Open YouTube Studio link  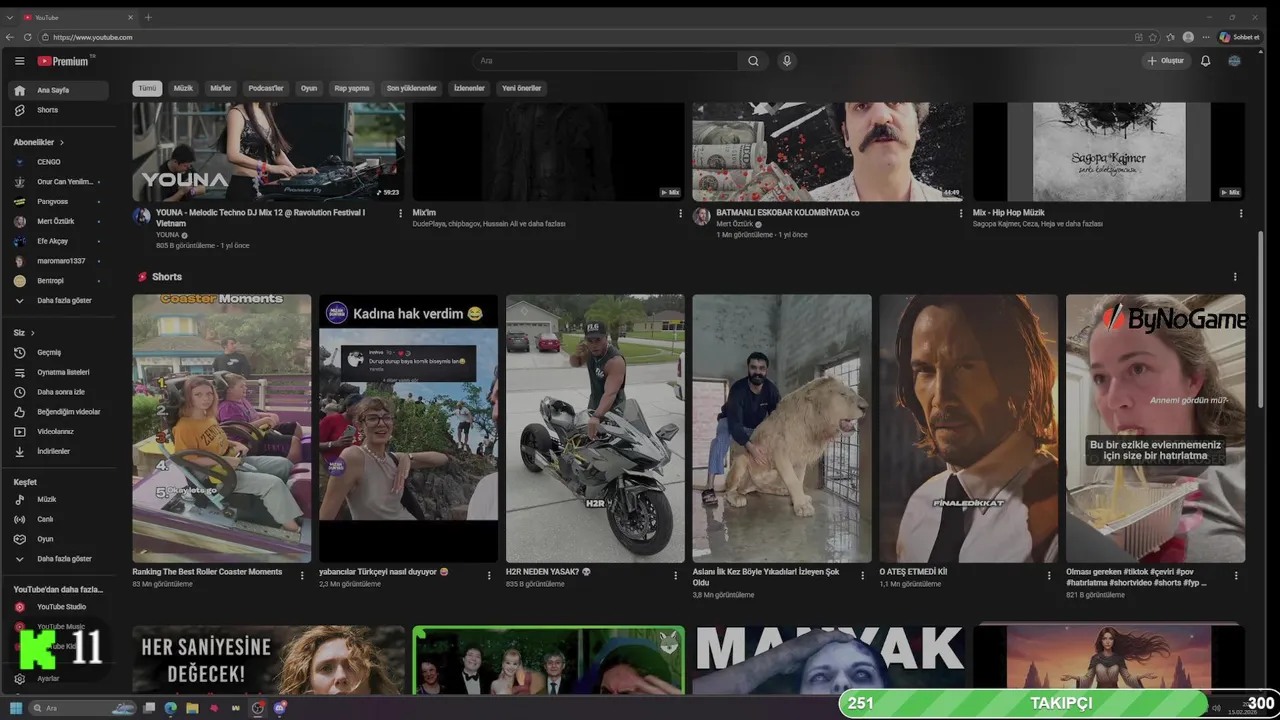(x=60, y=607)
